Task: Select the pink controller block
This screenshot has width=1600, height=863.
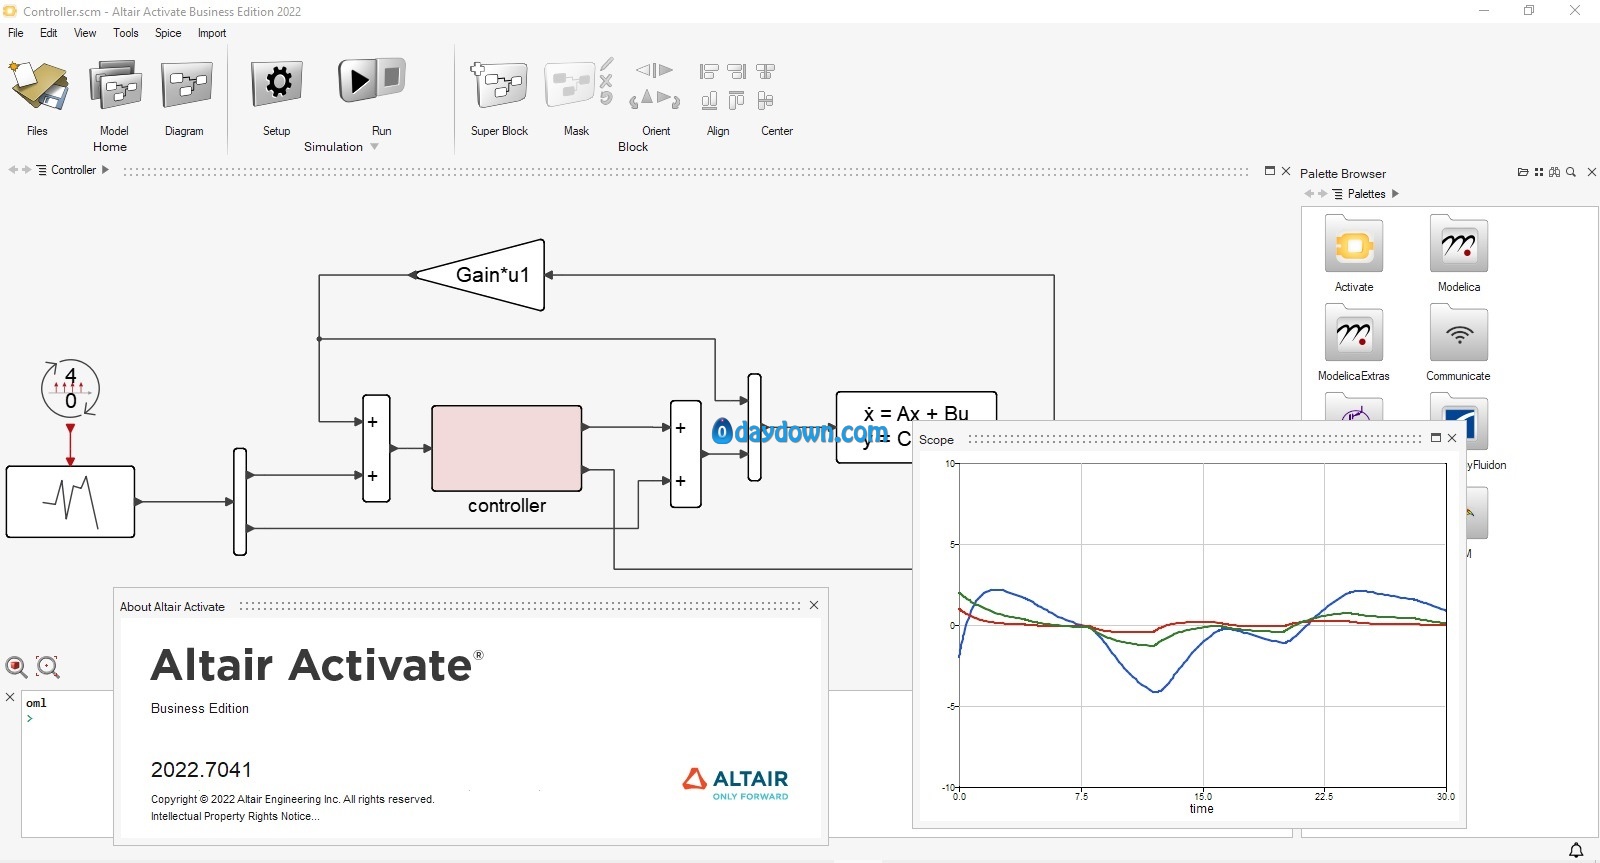Action: 507,448
